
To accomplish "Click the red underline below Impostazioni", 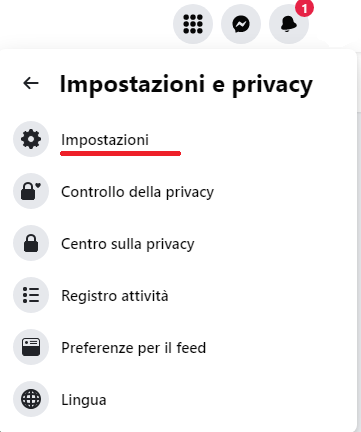I will pos(120,153).
